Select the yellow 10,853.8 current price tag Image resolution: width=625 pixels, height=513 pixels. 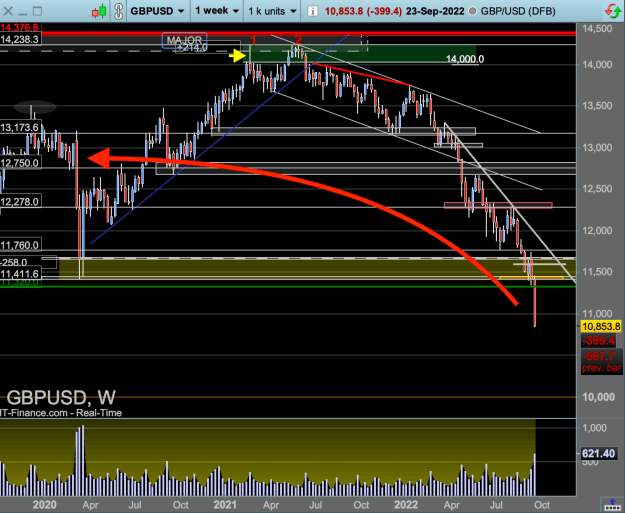tap(601, 327)
